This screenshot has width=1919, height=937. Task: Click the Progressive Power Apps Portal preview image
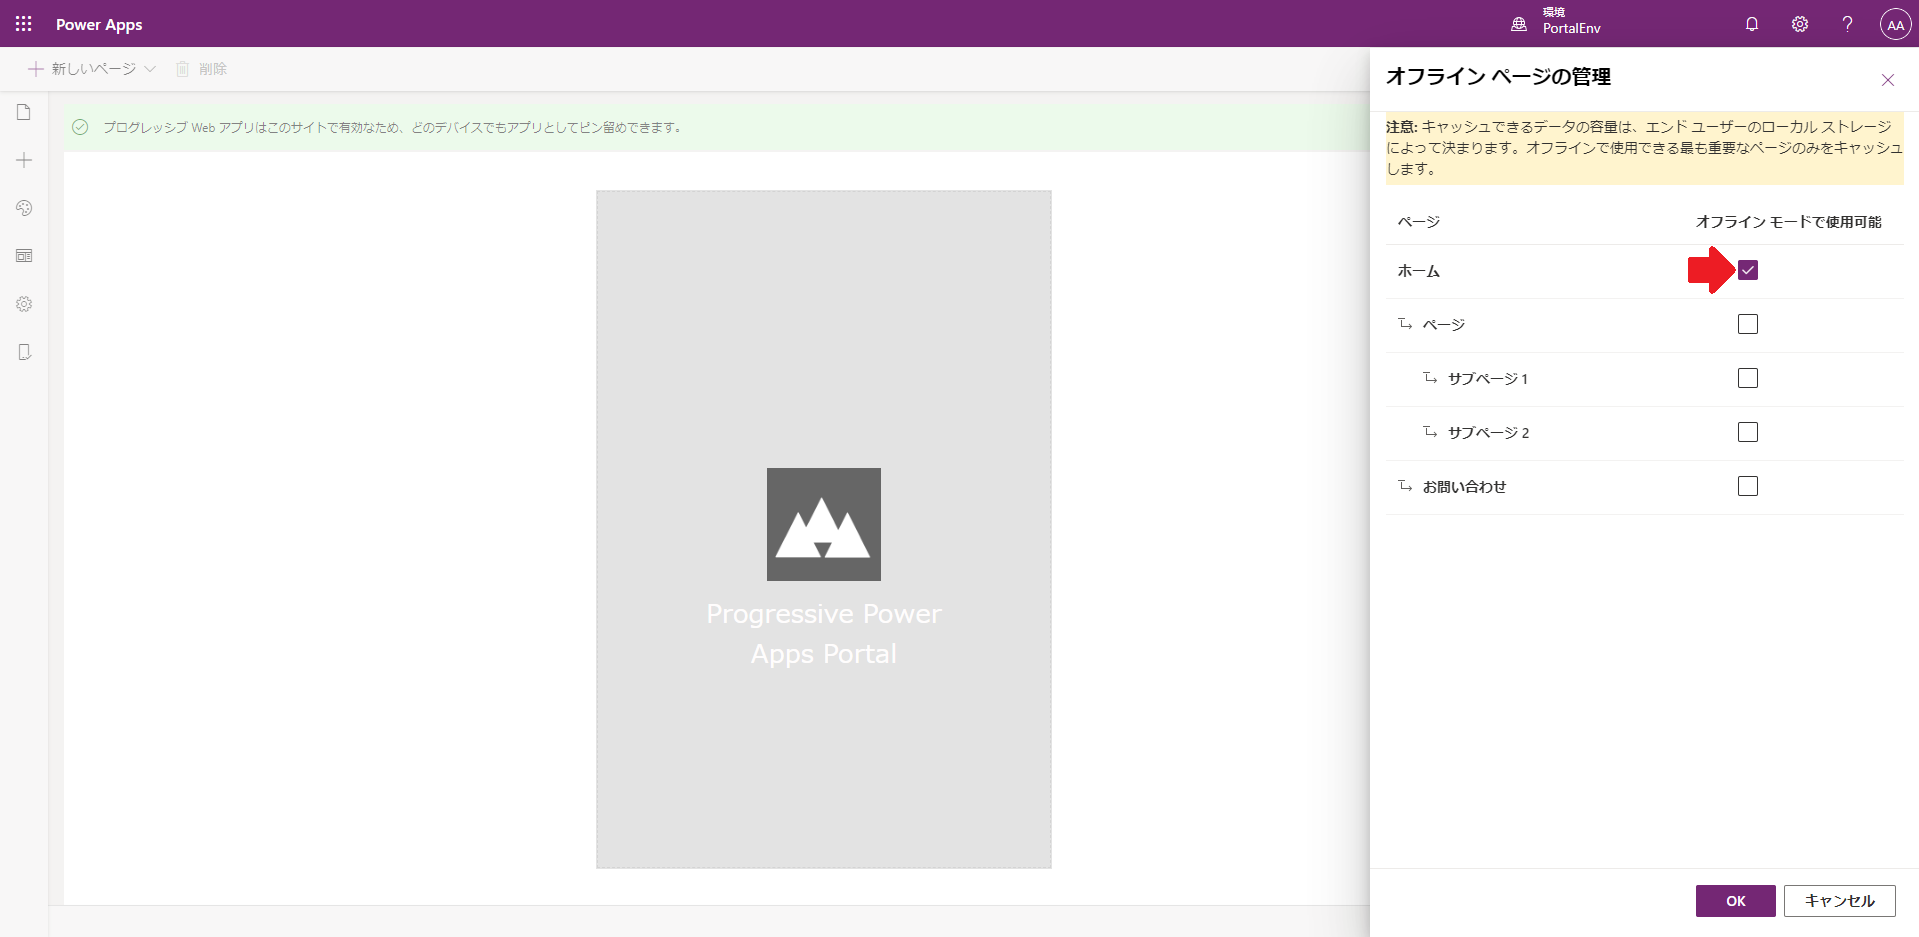pos(823,529)
